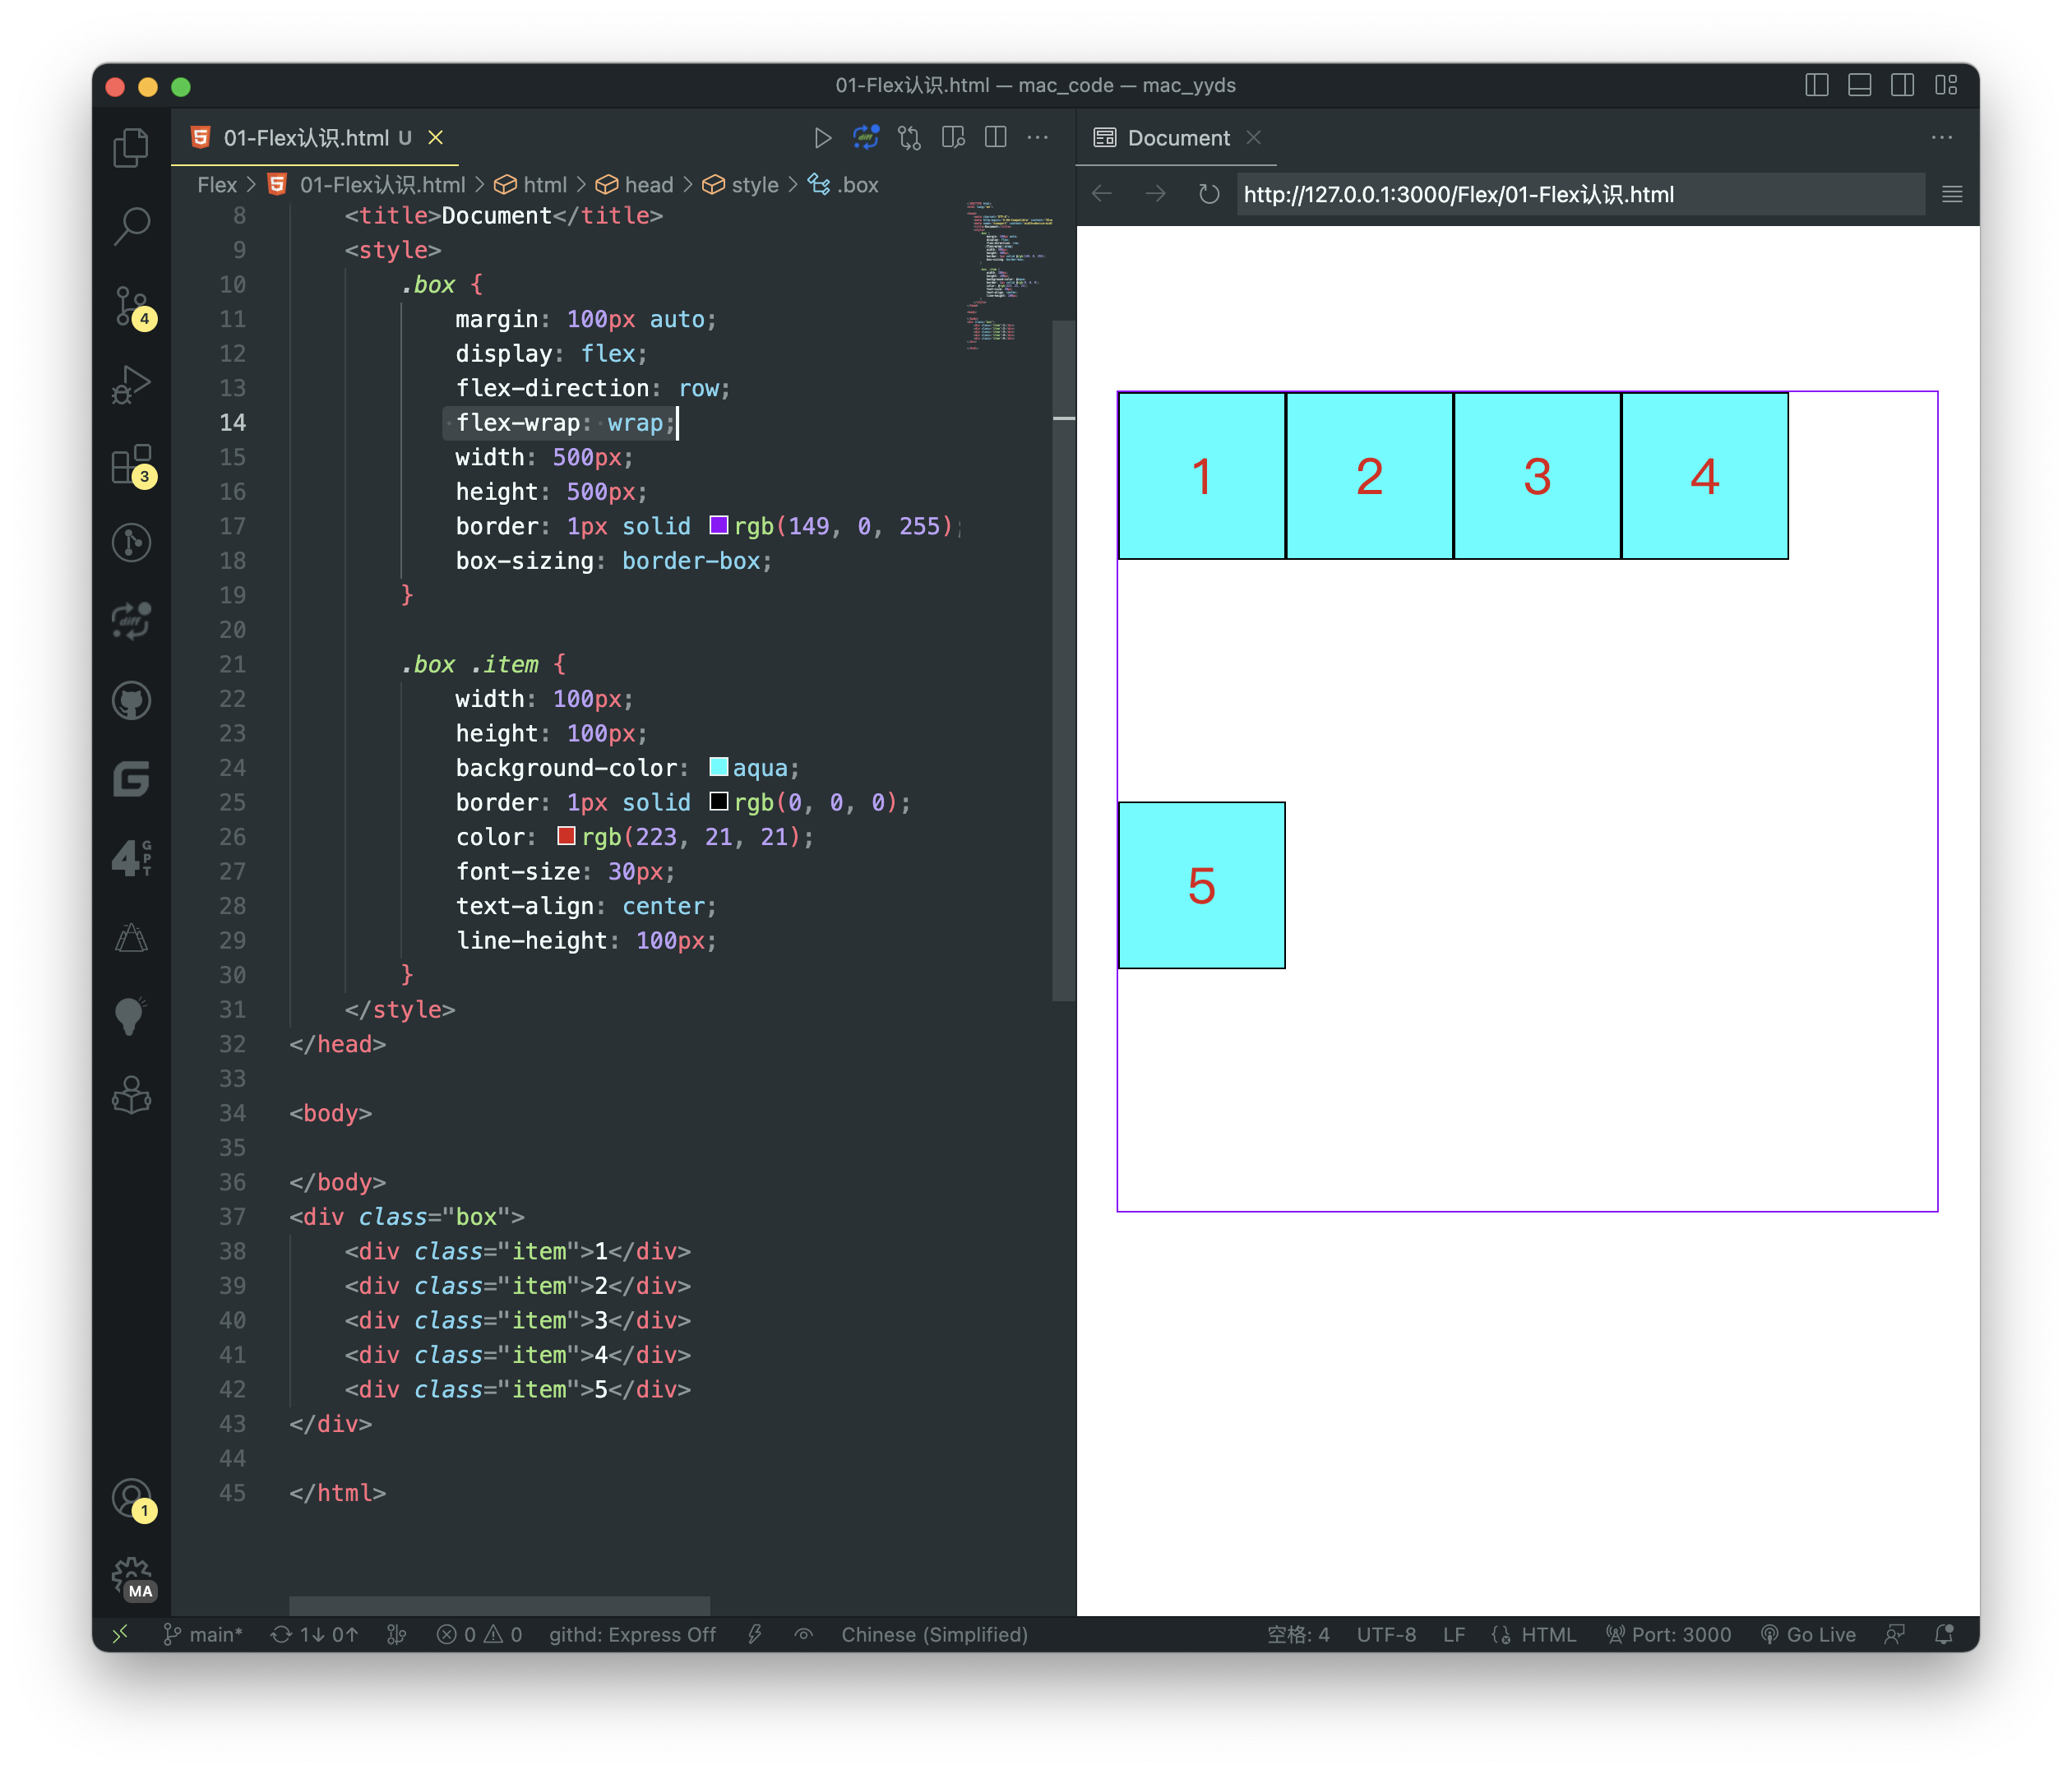Change indentation 空格: 4 setting
Image resolution: width=2072 pixels, height=1774 pixels.
click(x=1299, y=1634)
